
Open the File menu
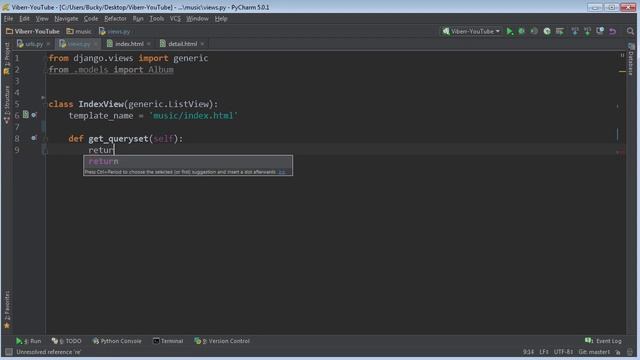tap(8, 19)
